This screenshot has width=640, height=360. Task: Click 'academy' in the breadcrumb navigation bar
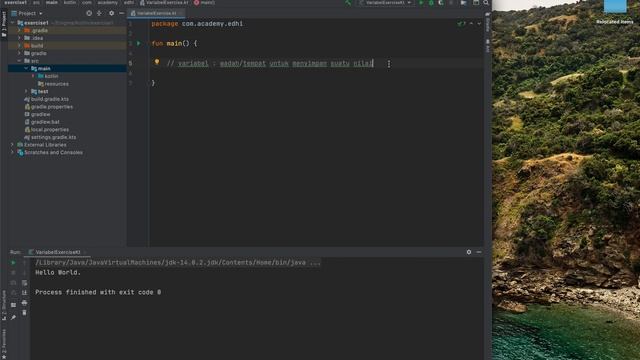click(107, 2)
